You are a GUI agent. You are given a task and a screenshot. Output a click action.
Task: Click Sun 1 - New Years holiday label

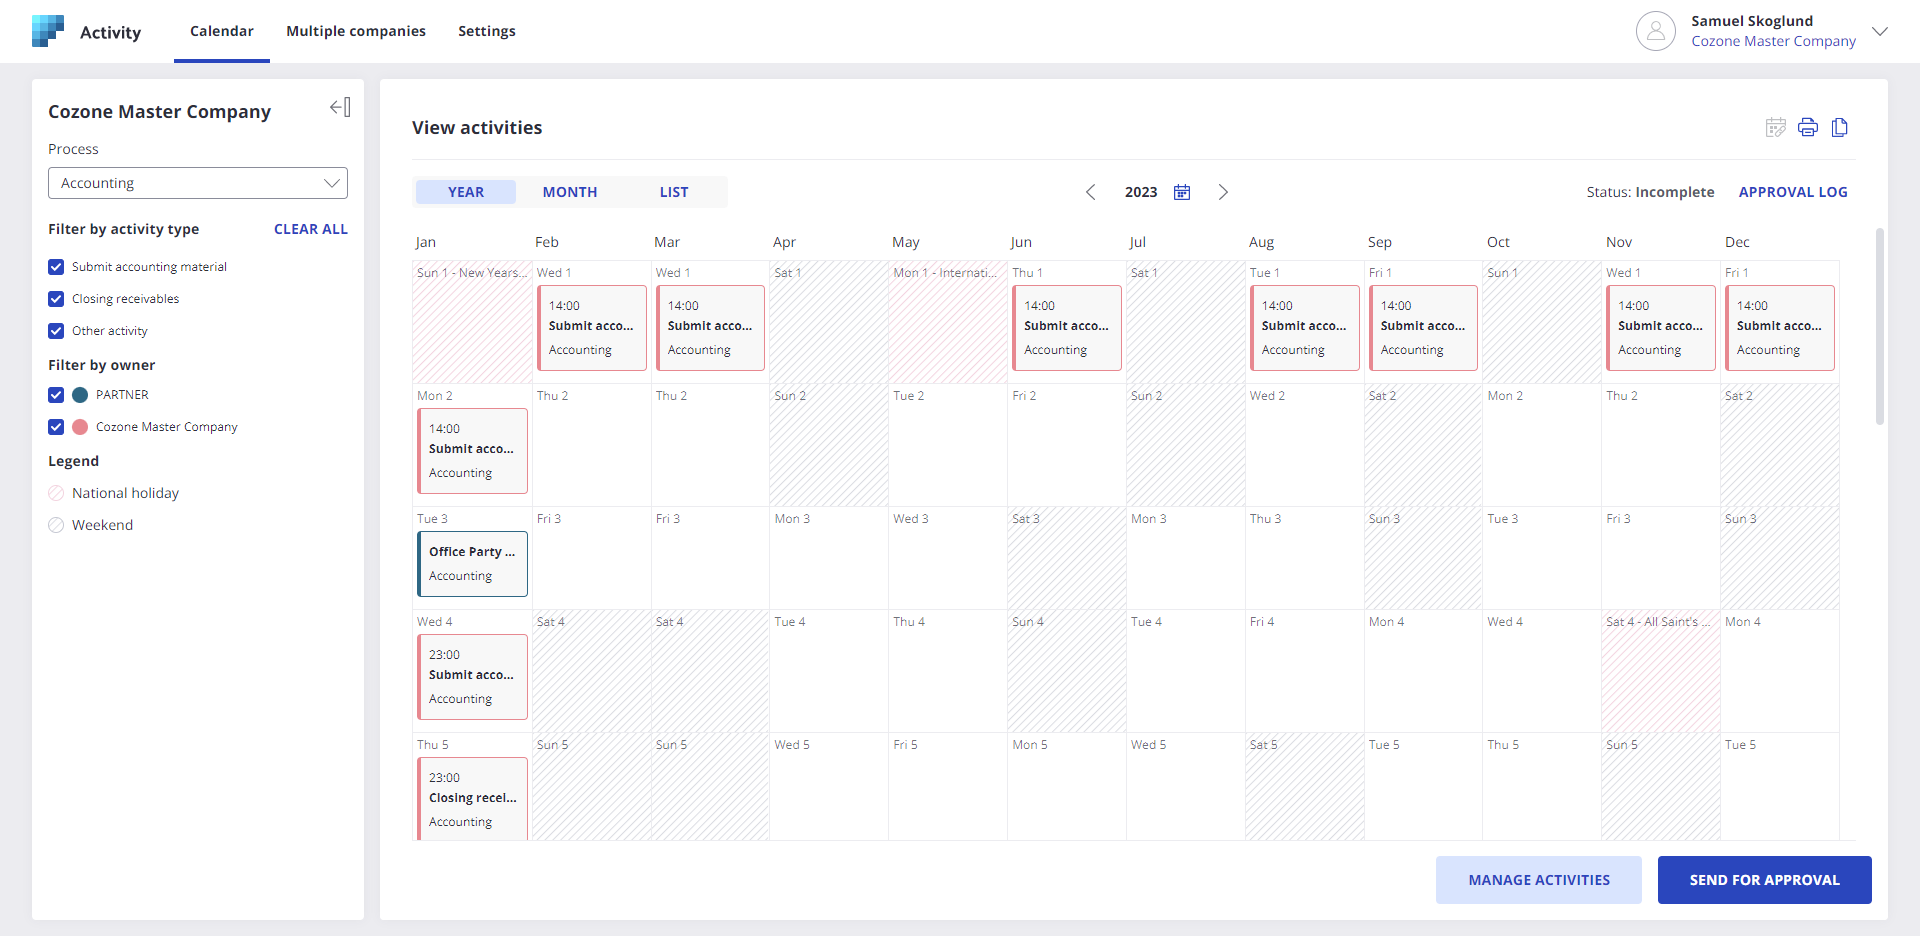472,273
